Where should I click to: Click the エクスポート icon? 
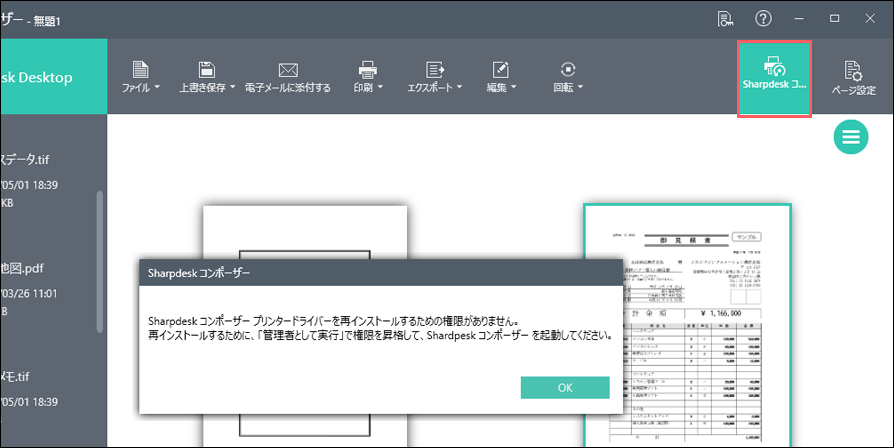point(434,70)
